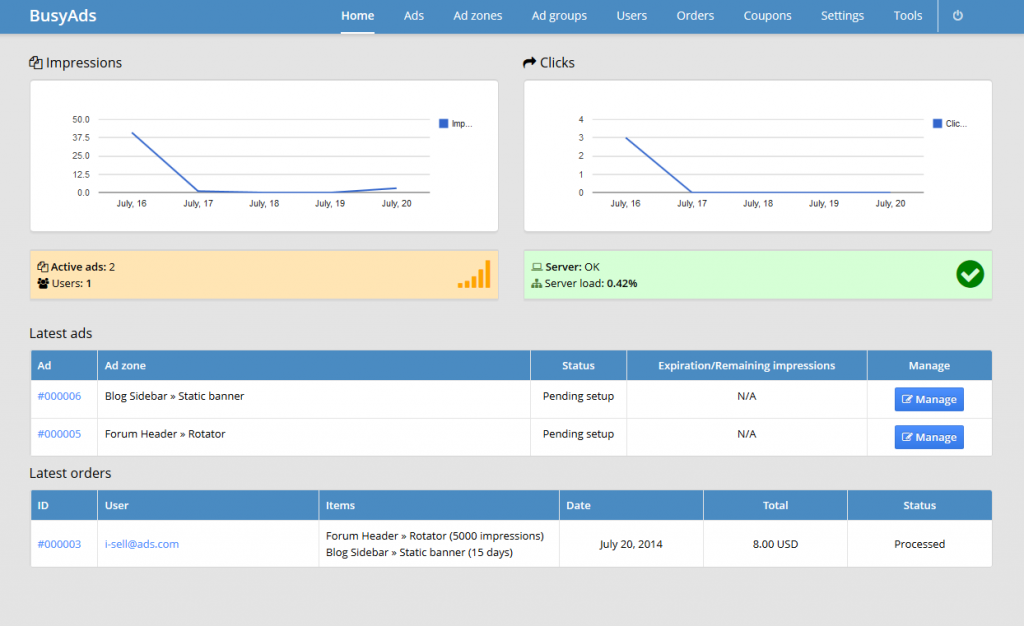Click the Impressions heading icon
This screenshot has height=626, width=1024.
click(36, 63)
